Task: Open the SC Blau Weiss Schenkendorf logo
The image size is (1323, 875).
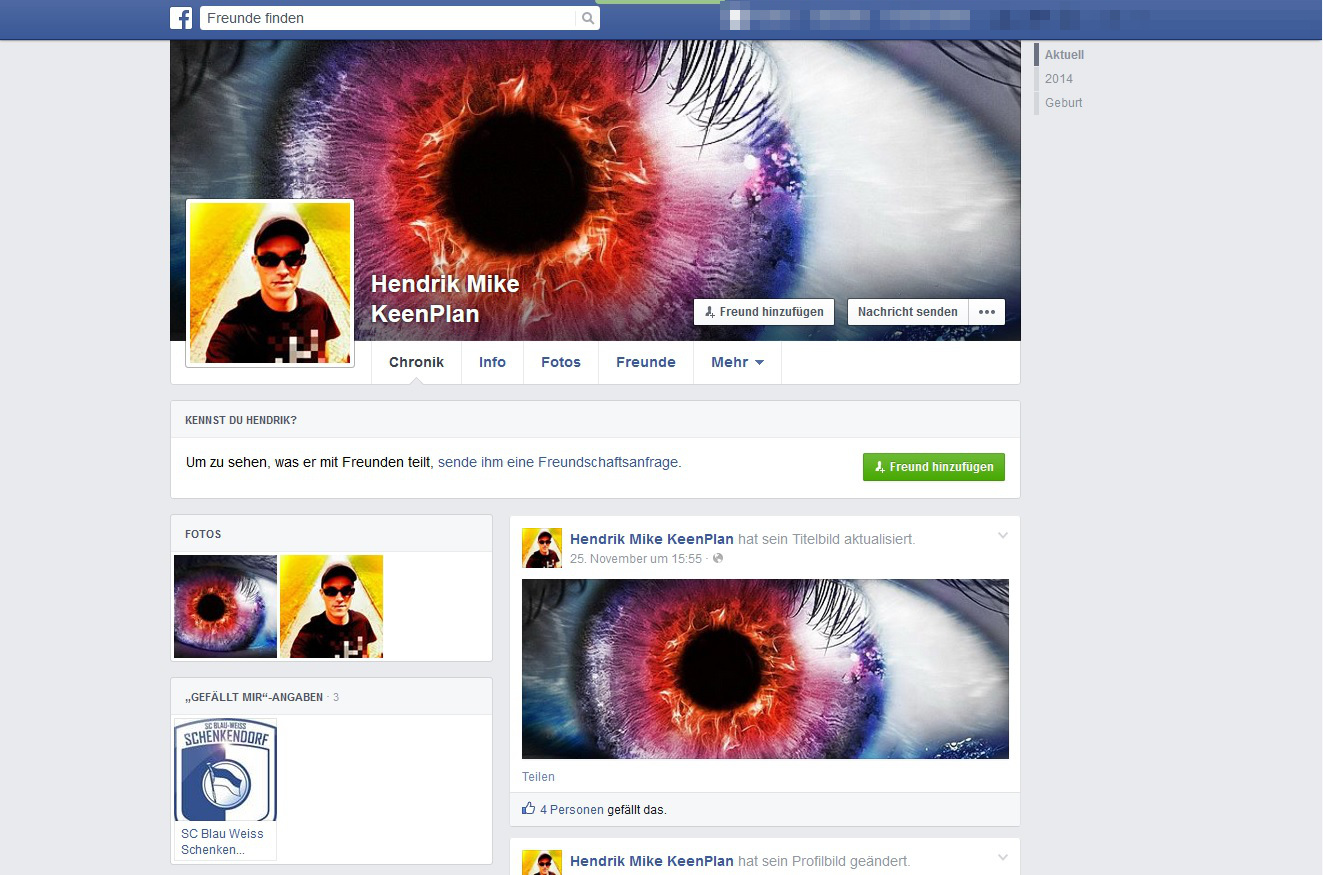Action: 225,770
